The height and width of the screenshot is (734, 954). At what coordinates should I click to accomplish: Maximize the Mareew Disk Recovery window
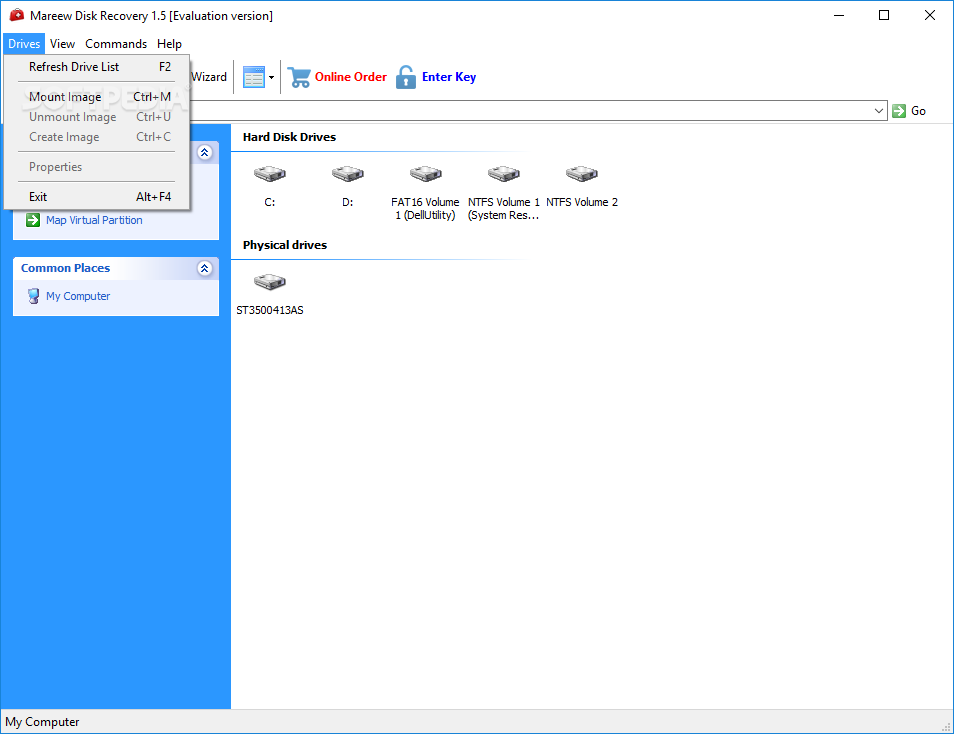tap(884, 15)
